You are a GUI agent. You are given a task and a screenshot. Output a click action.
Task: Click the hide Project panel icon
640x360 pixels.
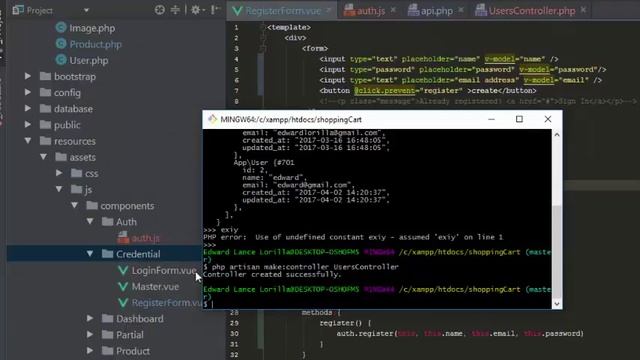click(x=215, y=10)
